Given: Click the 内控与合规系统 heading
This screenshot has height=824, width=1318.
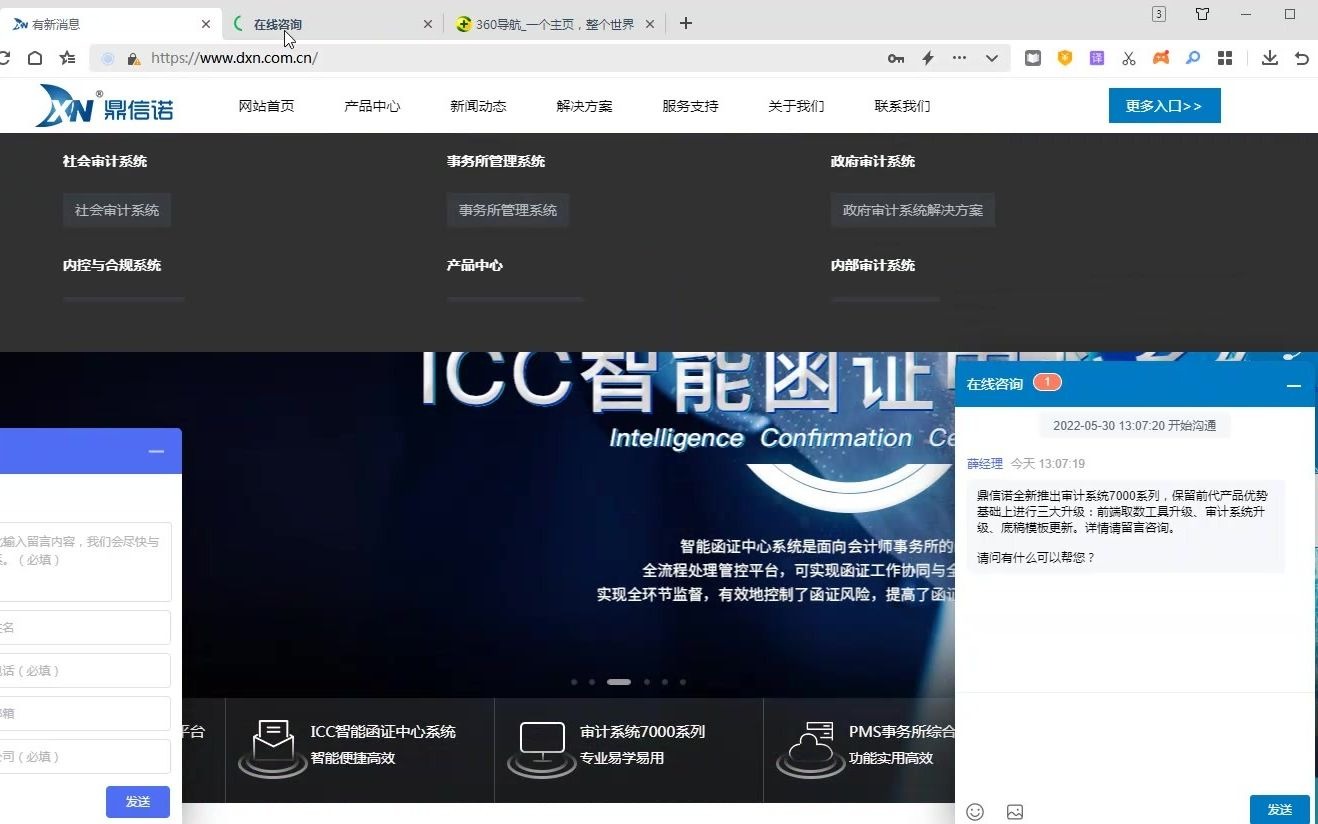Looking at the screenshot, I should click(x=112, y=265).
